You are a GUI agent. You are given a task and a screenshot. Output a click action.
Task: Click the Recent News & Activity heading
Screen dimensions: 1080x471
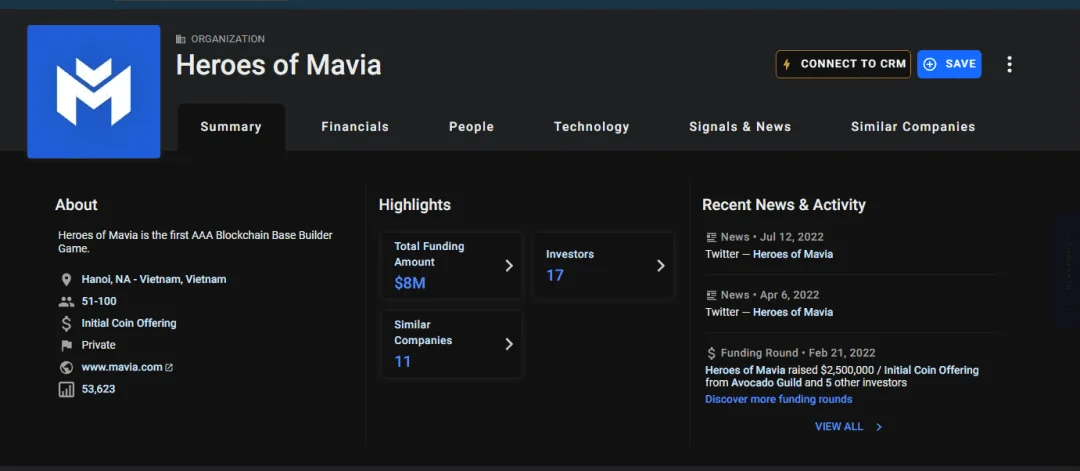point(784,205)
